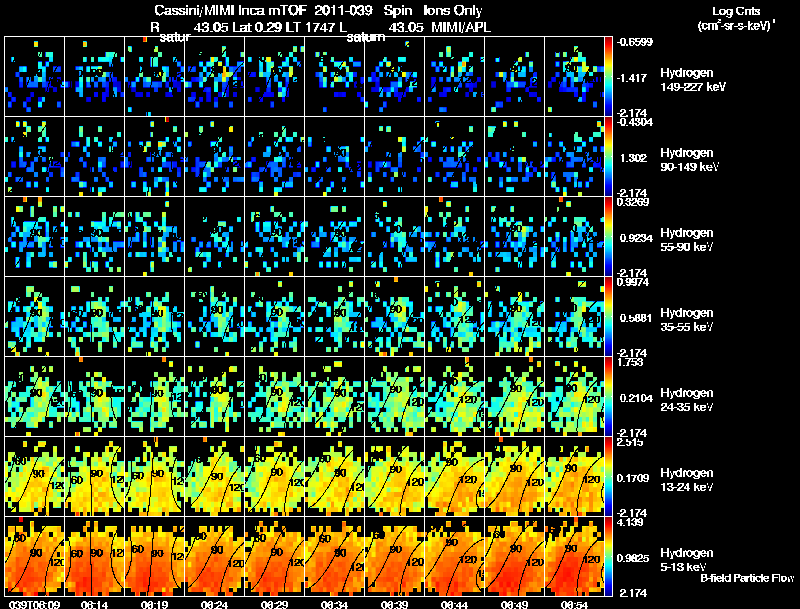The width and height of the screenshot is (800, 609).
Task: Open the 06:14 panel in Hydrogen 5-13 keV row
Action: [x=94, y=556]
